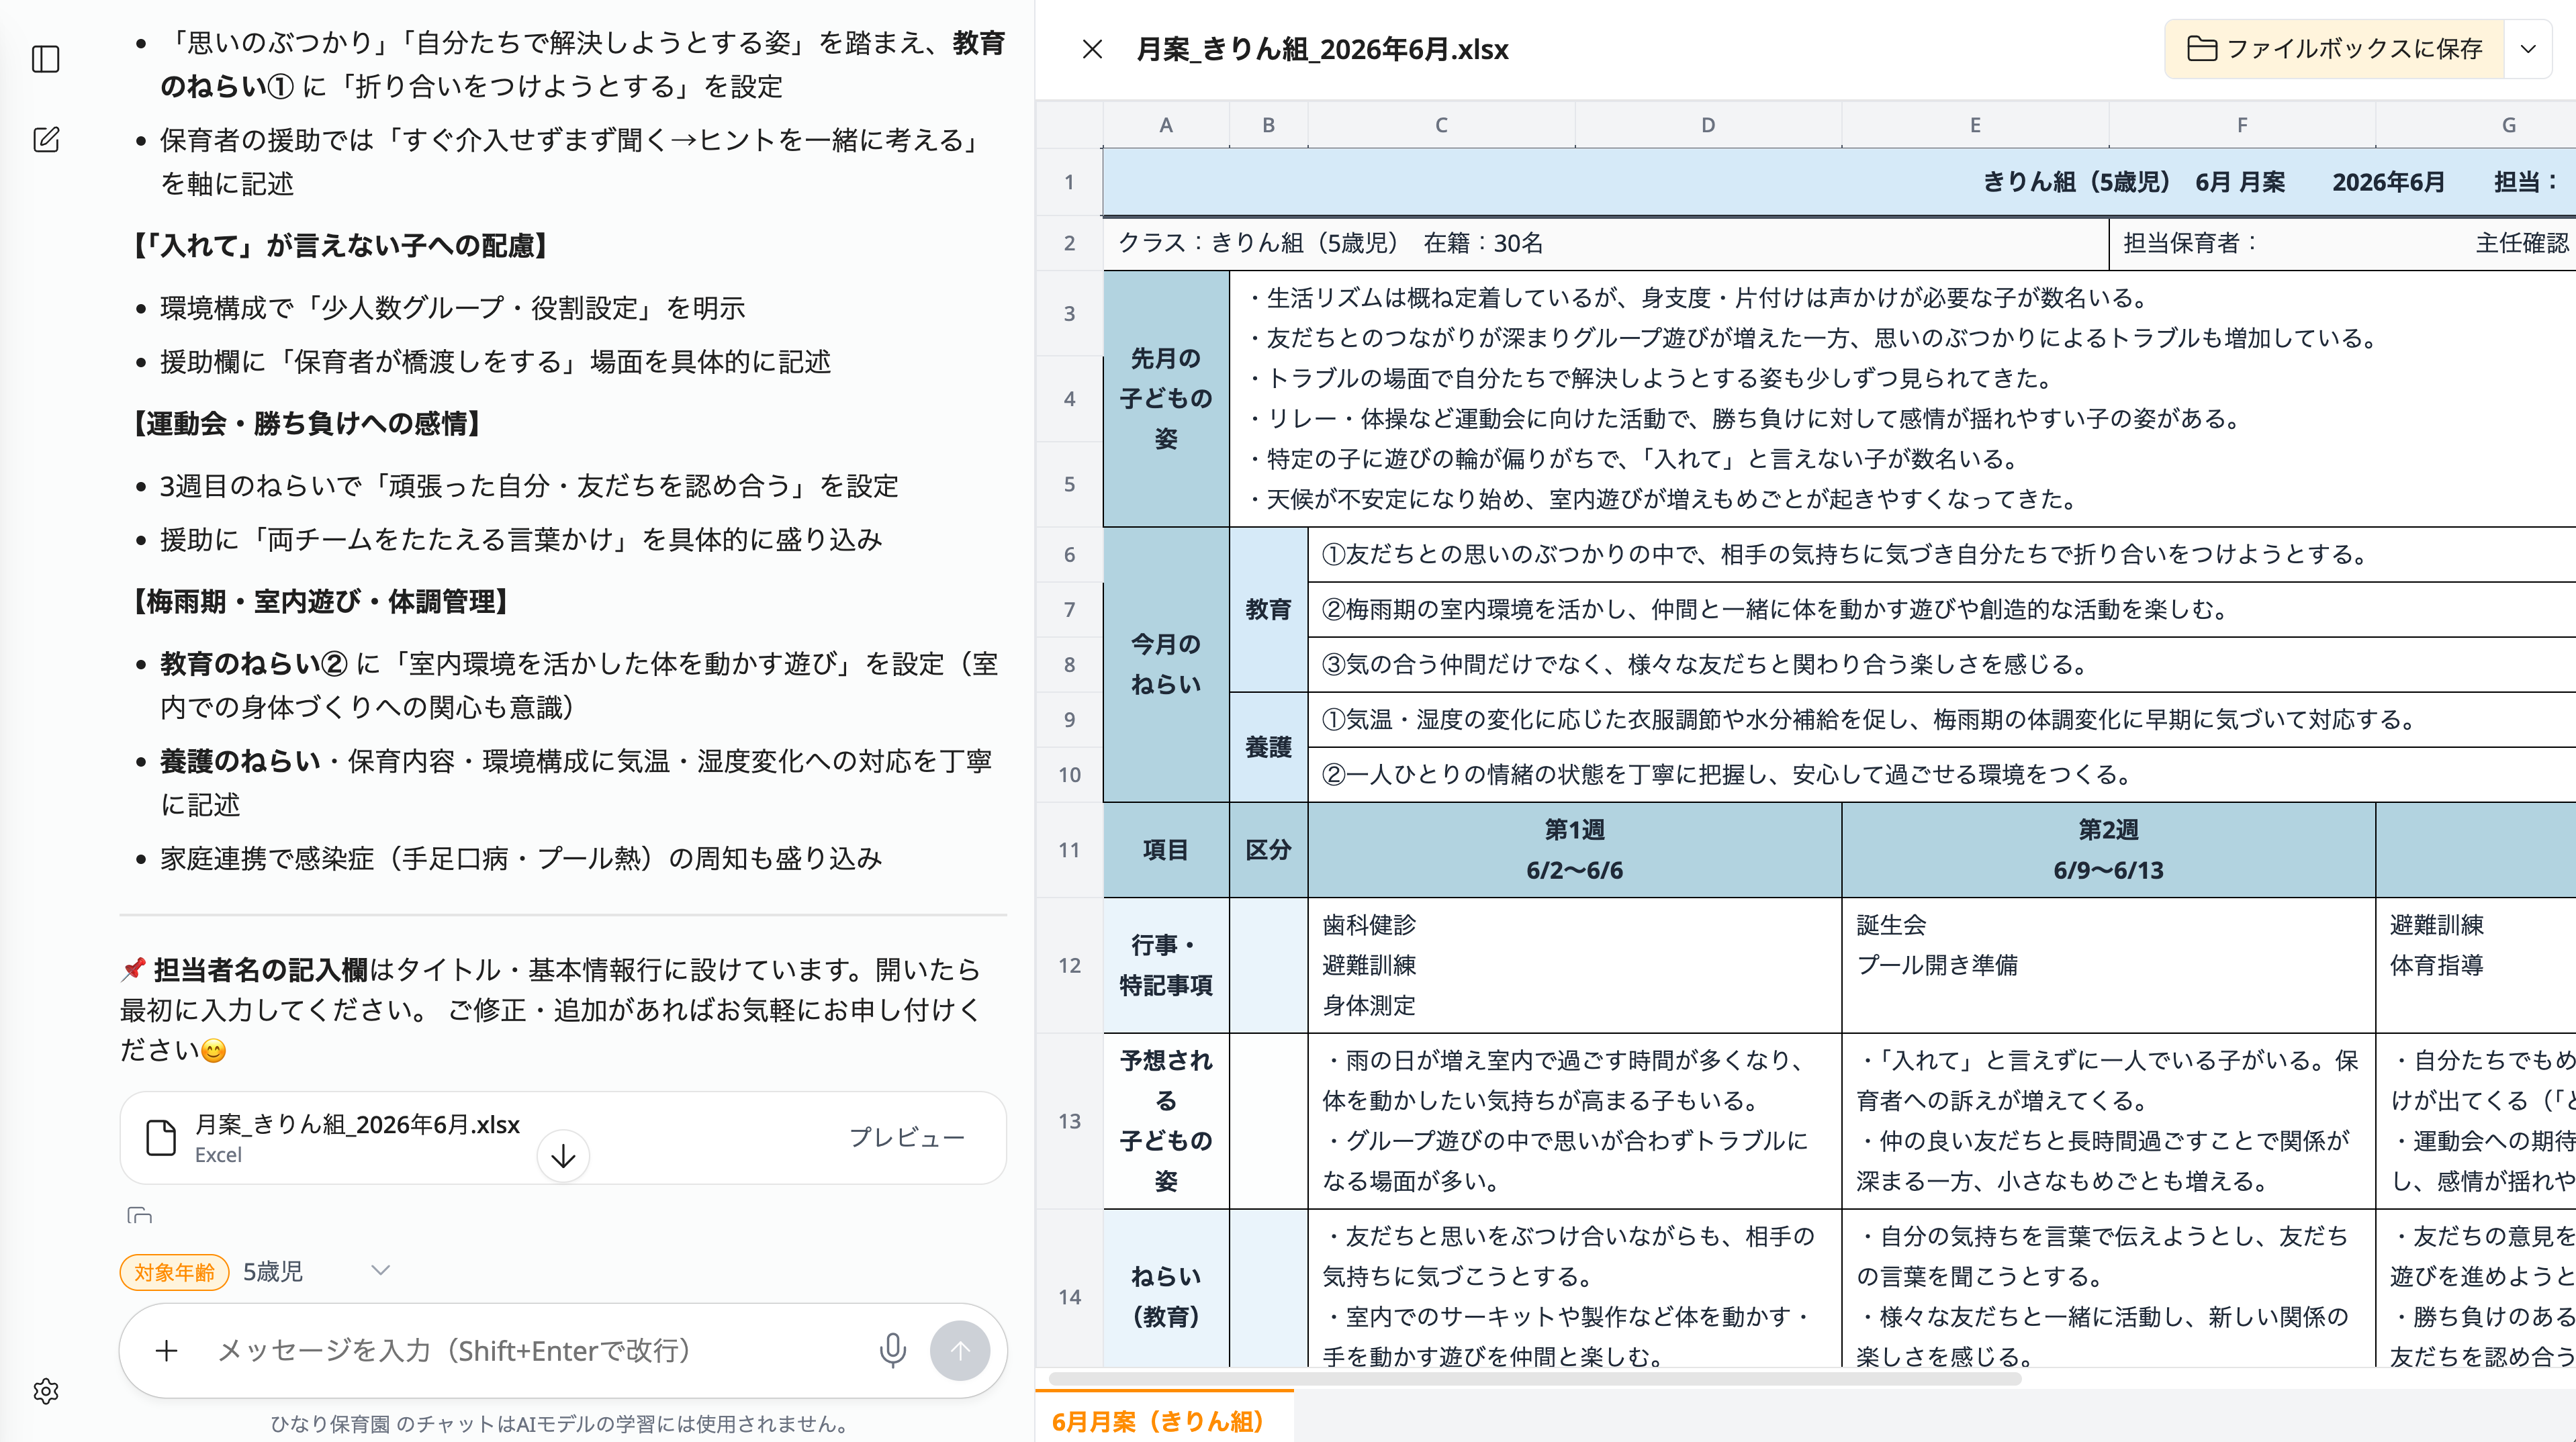Activate the microphone voice input icon
Screen dimensions: 2576x1442
click(x=892, y=1351)
